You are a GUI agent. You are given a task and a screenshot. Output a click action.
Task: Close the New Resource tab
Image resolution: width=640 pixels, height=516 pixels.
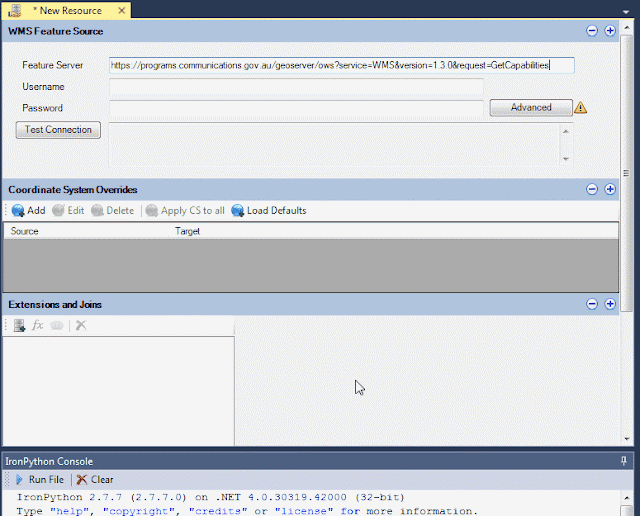tap(121, 11)
